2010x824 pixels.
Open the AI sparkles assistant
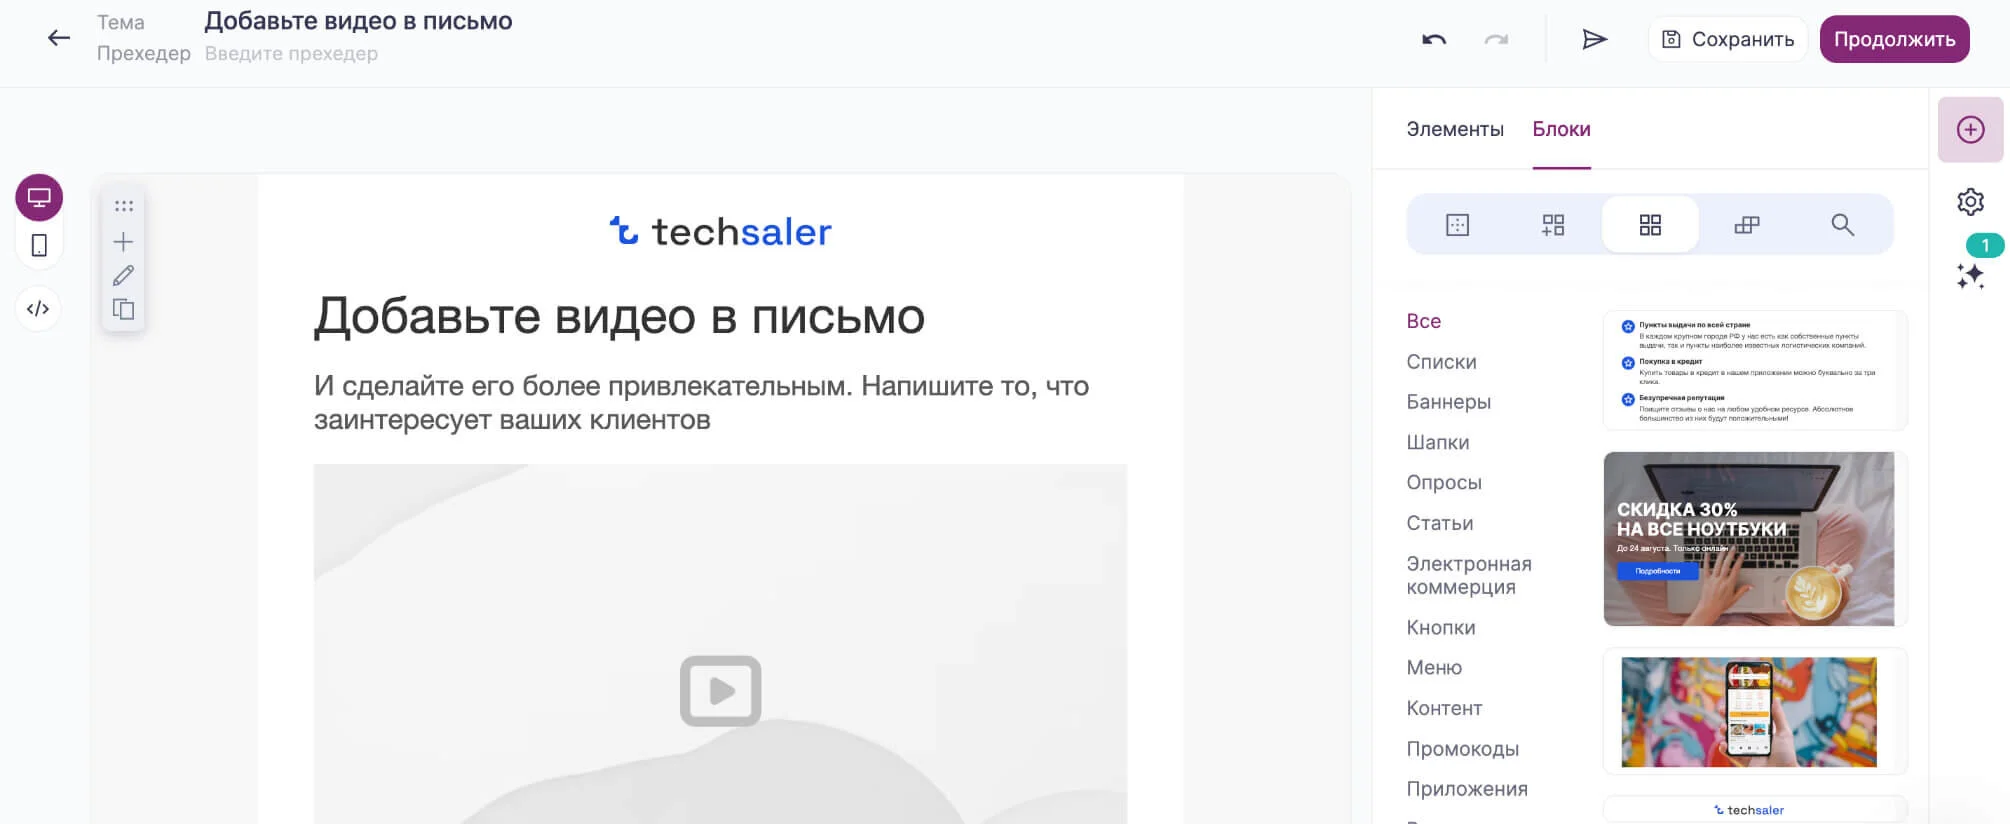1970,276
